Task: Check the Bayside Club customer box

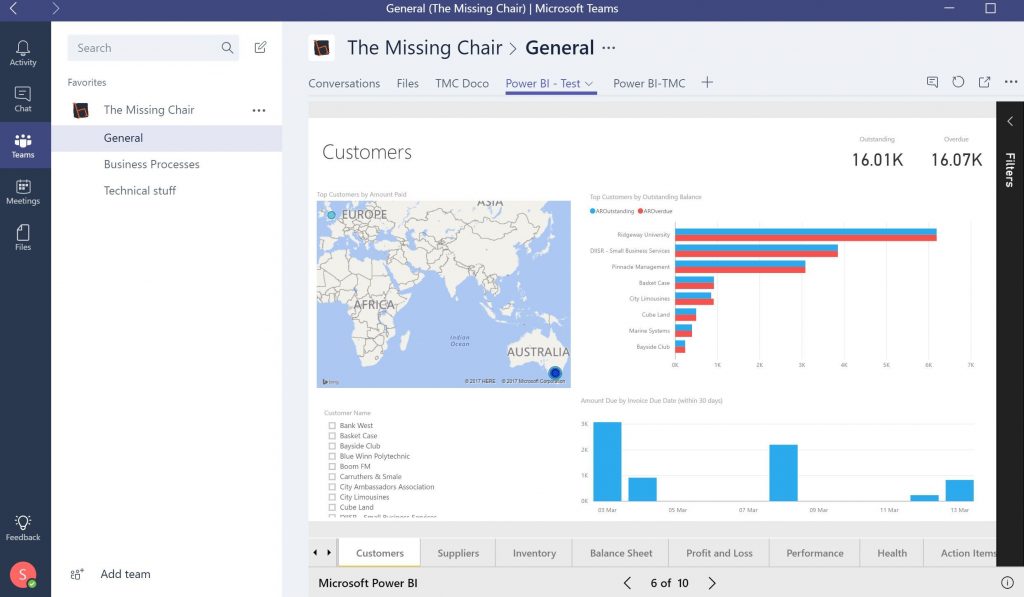Action: point(332,446)
